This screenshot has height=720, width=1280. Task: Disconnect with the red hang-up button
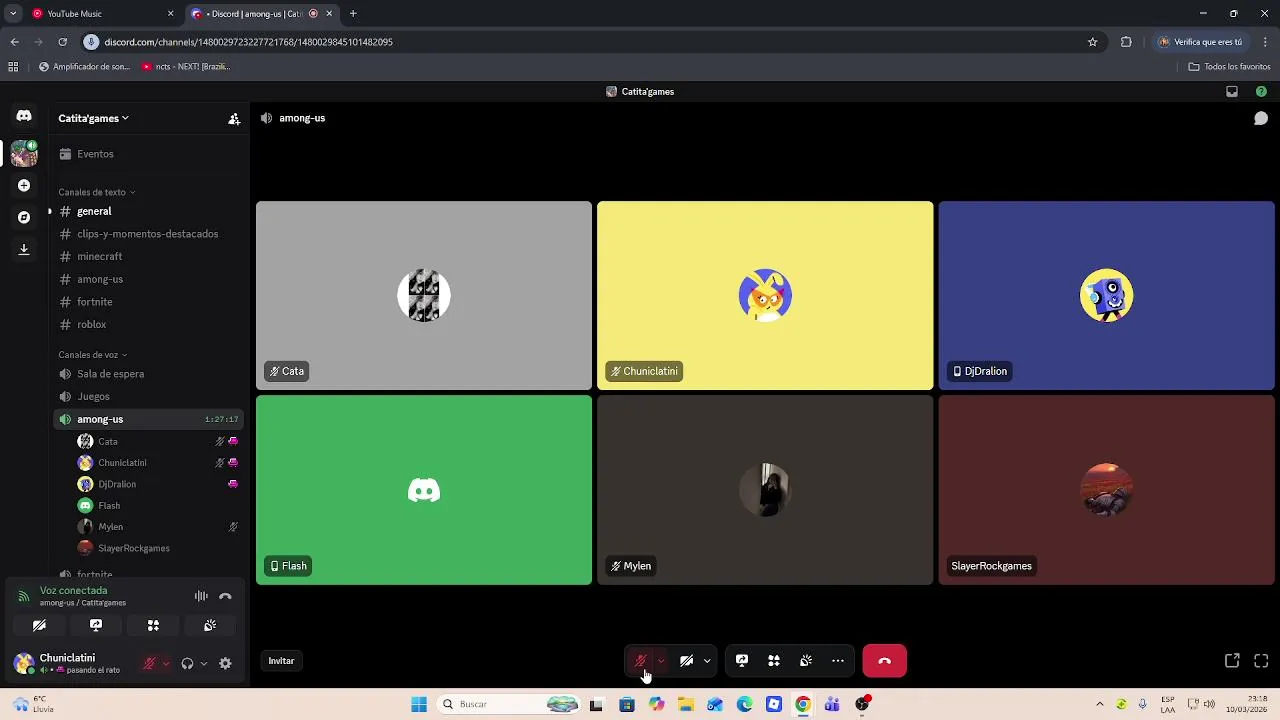[x=884, y=661]
